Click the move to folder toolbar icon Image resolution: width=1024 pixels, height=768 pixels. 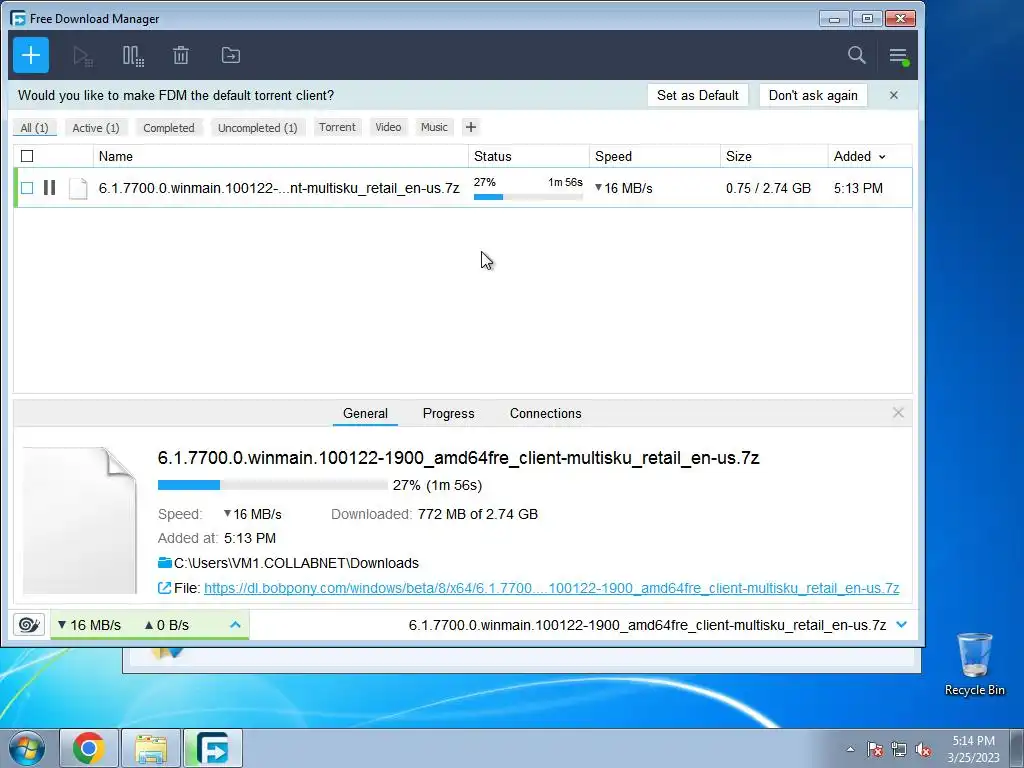click(231, 56)
